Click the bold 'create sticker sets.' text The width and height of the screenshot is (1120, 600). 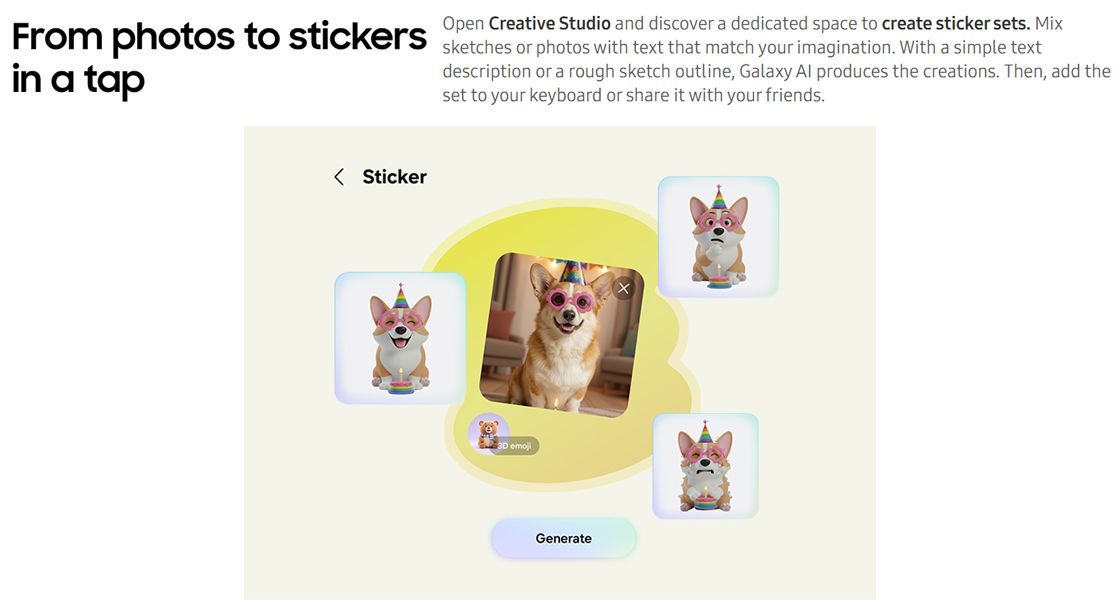click(x=956, y=24)
